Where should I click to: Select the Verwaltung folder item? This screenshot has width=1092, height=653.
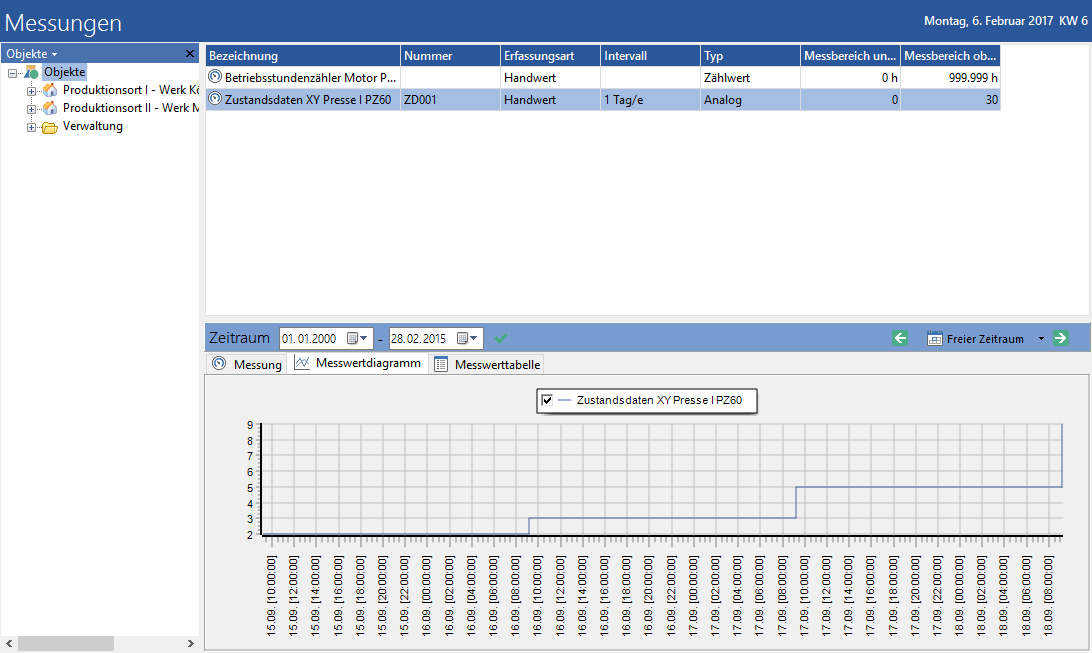click(x=93, y=126)
